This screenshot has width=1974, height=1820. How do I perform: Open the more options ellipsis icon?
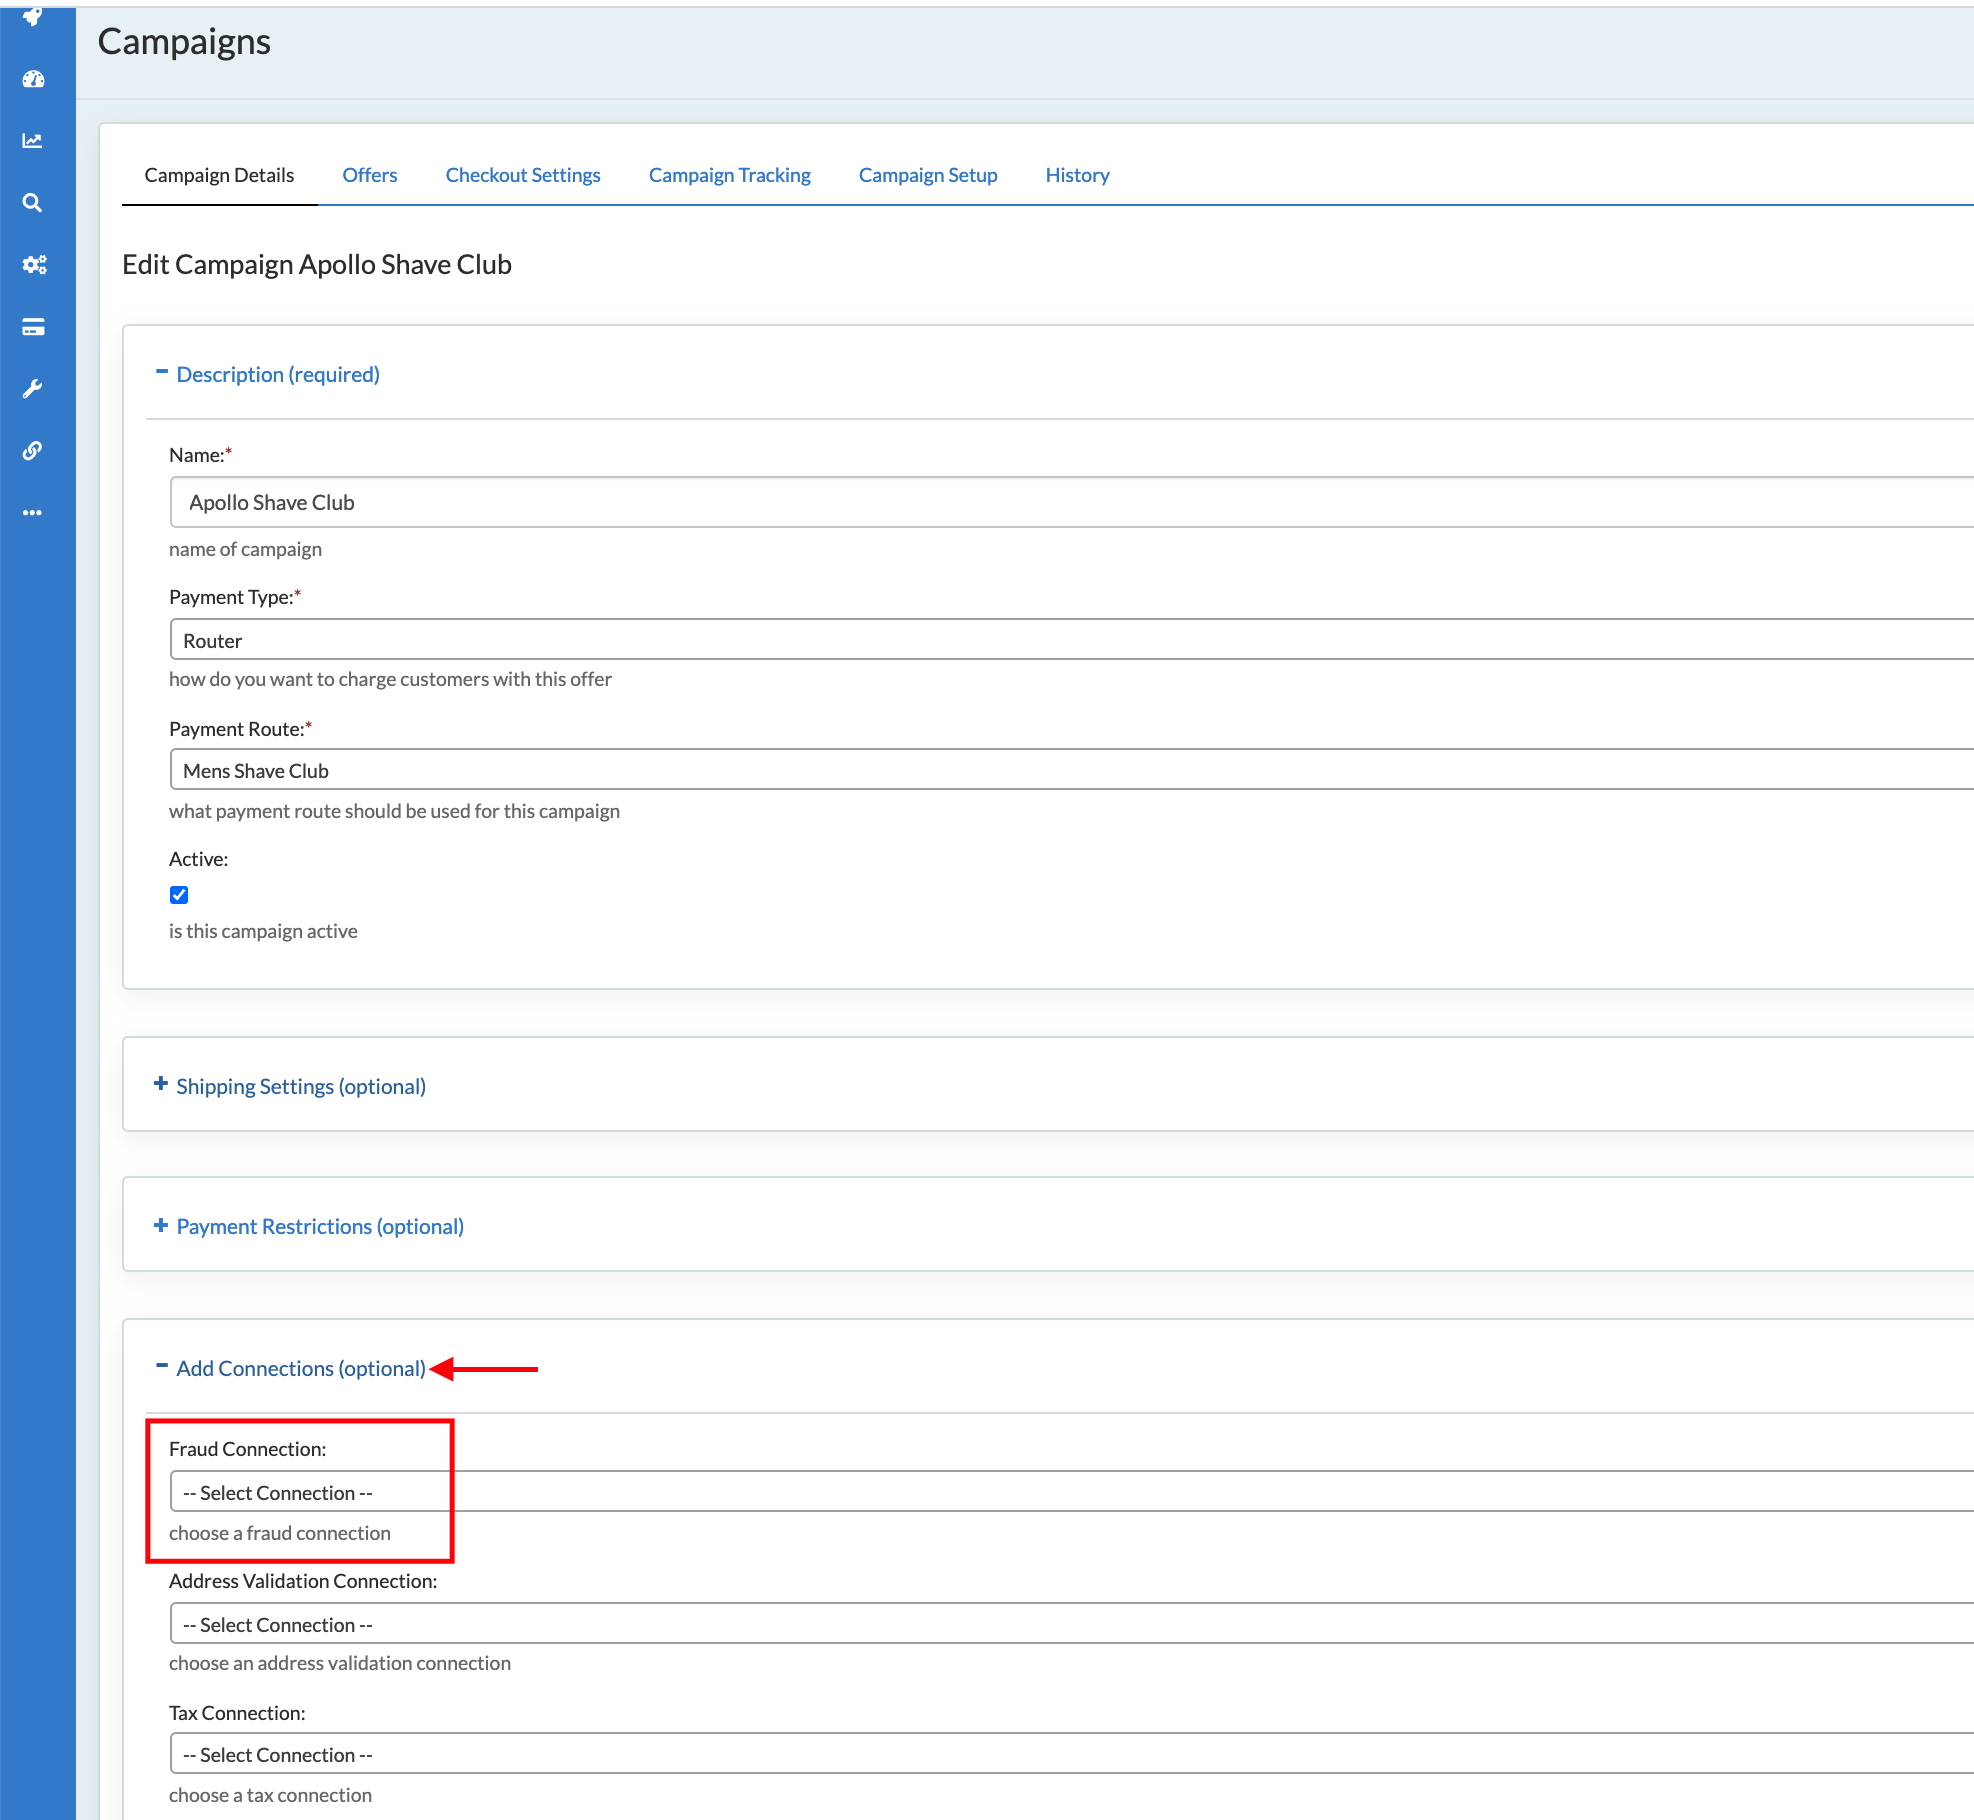33,513
